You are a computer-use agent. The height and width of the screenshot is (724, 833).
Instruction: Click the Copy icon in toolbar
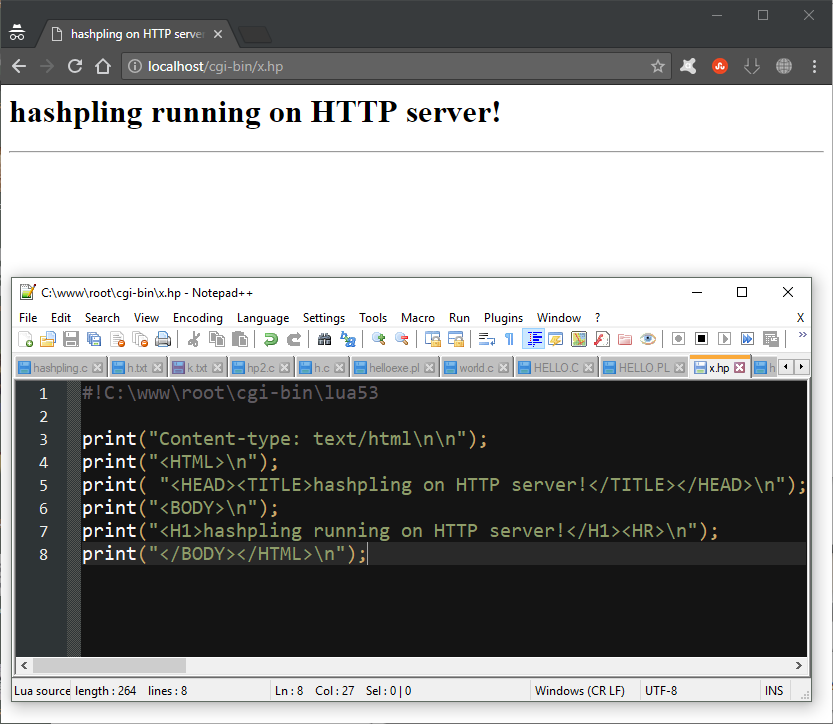coord(217,339)
